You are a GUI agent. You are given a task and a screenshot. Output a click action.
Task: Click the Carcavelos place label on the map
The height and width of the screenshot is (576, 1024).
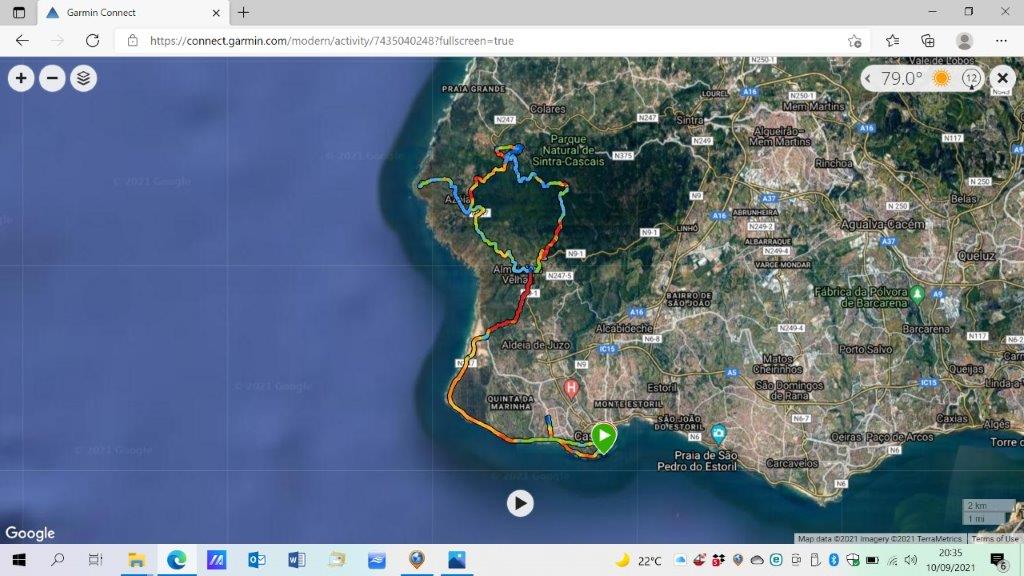[x=792, y=463]
